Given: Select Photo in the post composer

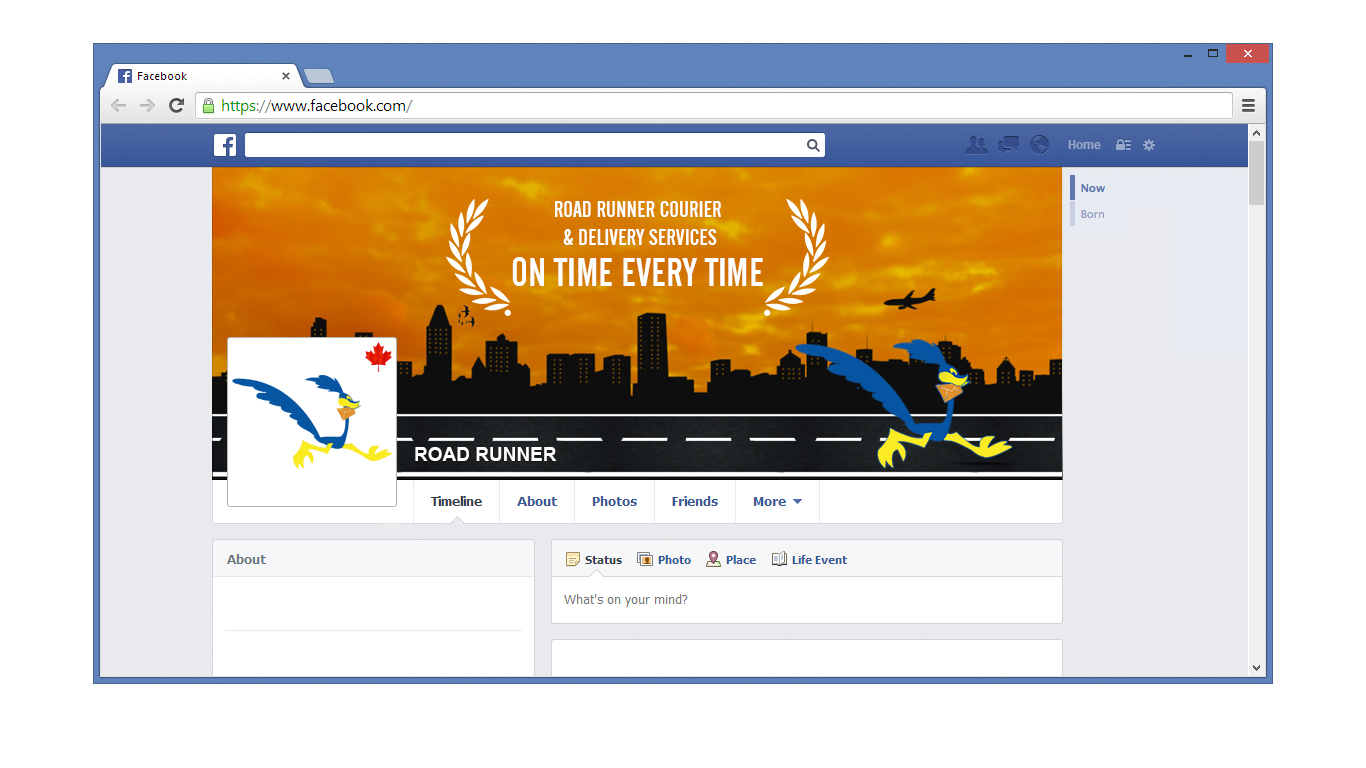Looking at the screenshot, I should pyautogui.click(x=665, y=560).
